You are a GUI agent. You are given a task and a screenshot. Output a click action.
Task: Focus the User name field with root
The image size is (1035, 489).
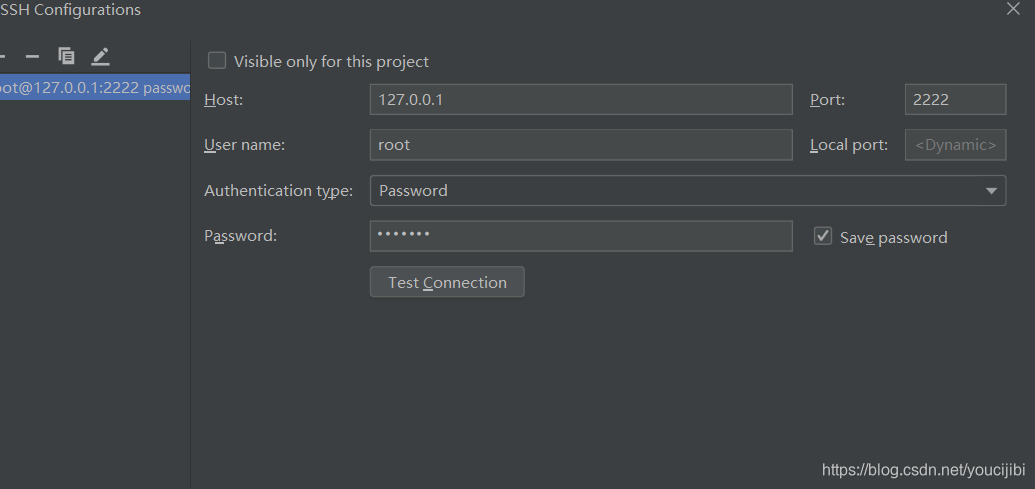pyautogui.click(x=580, y=145)
